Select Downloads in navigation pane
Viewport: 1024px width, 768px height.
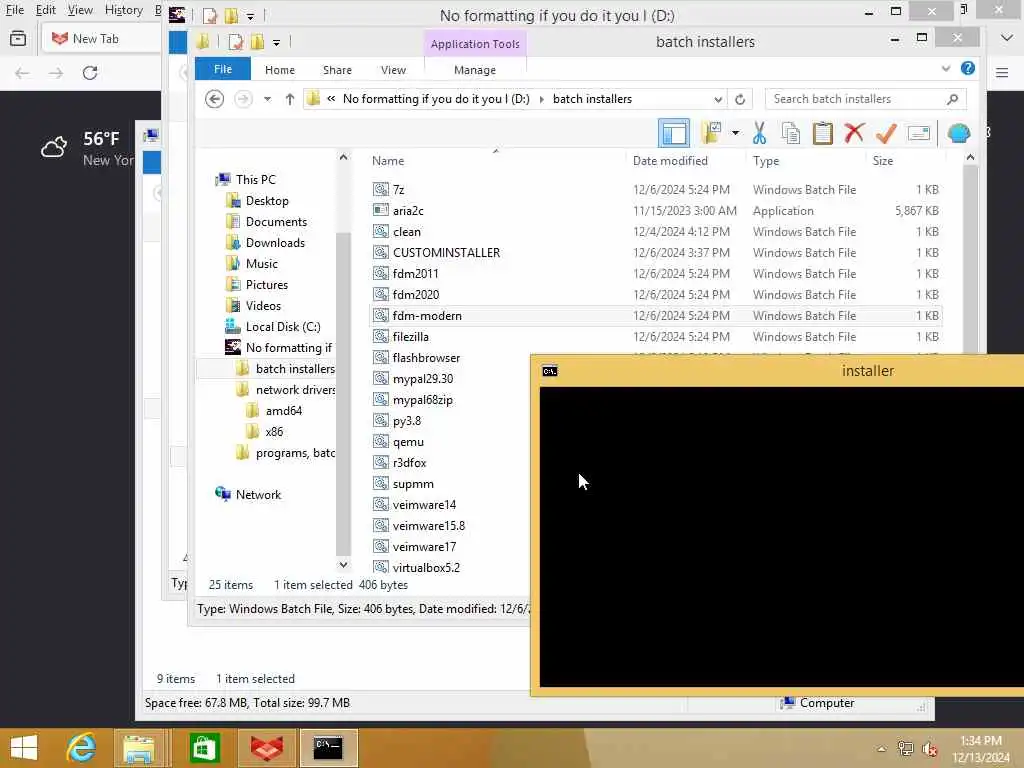coord(275,243)
